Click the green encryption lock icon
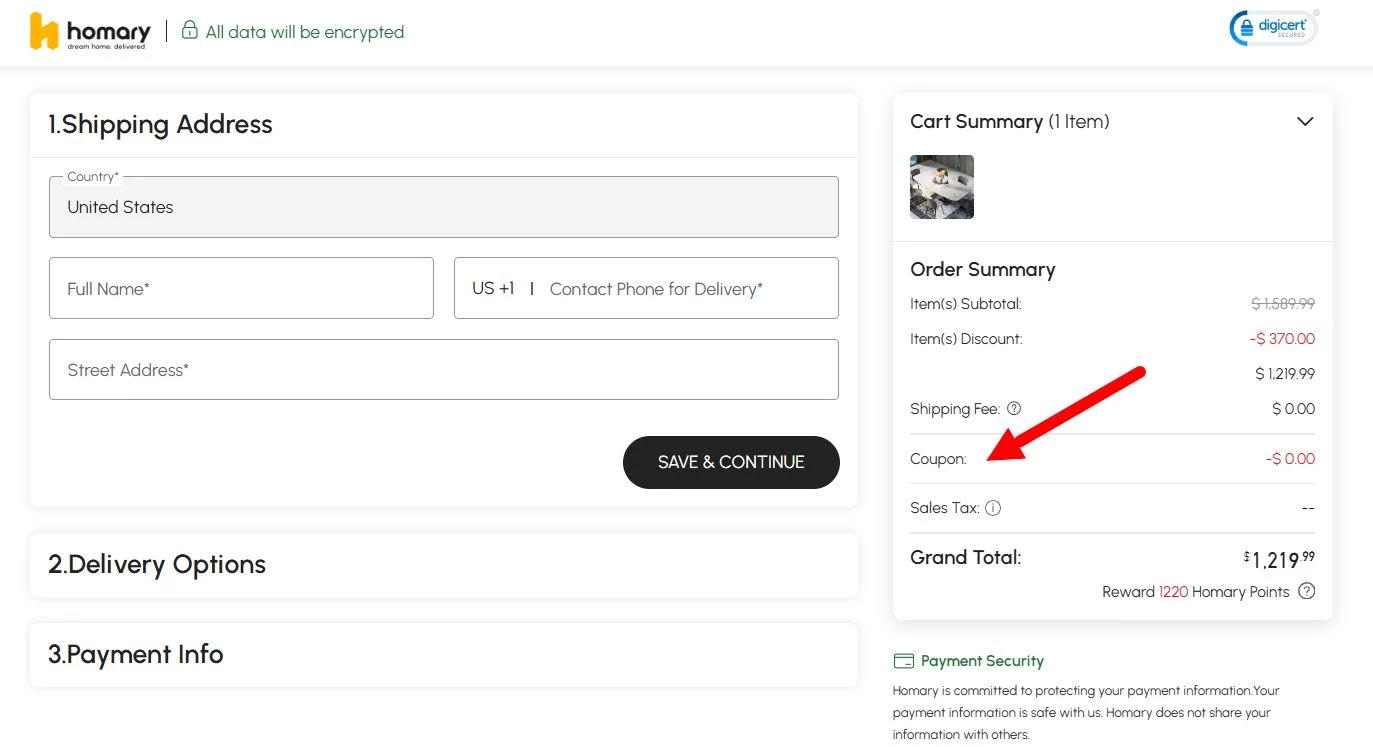Viewport: 1373px width, 747px height. [x=189, y=30]
